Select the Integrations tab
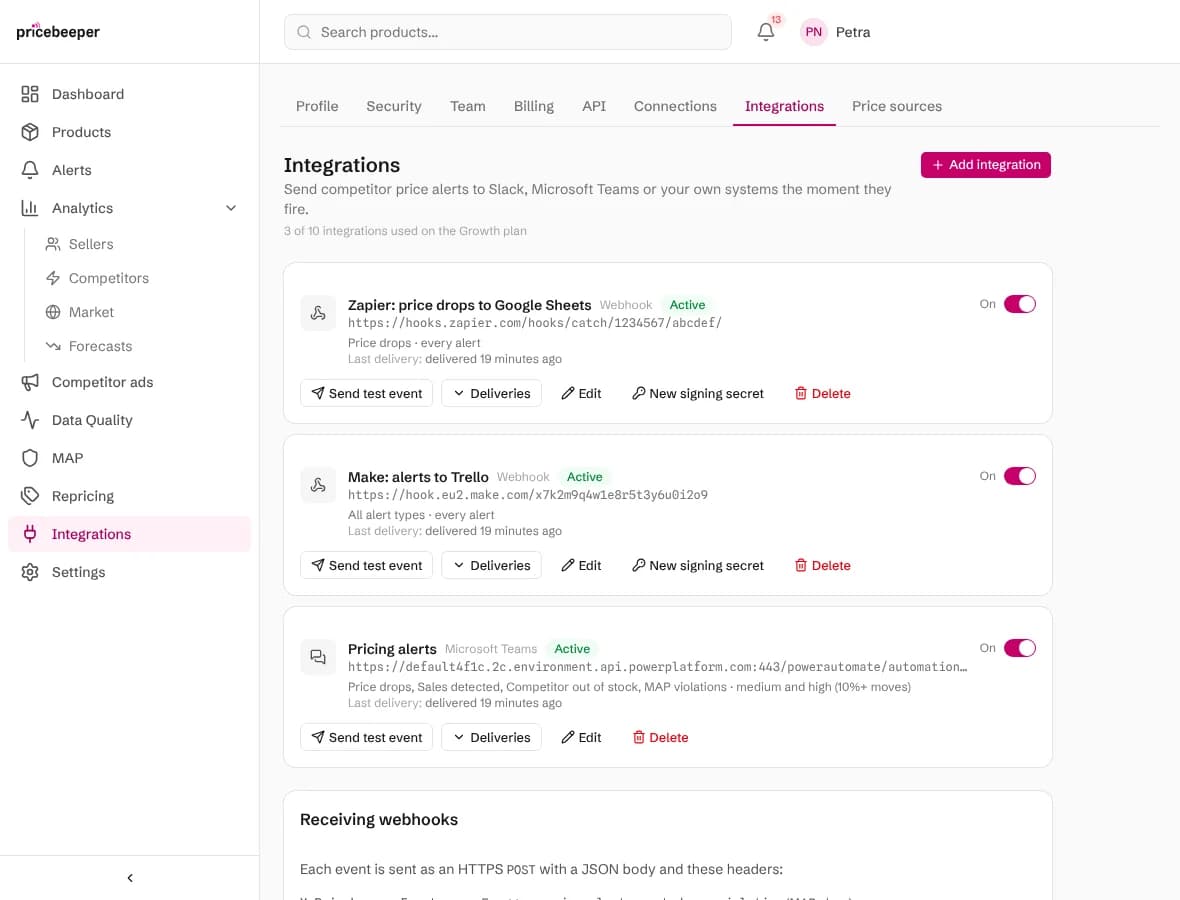Screen dimensions: 1180x900 (x=784, y=106)
